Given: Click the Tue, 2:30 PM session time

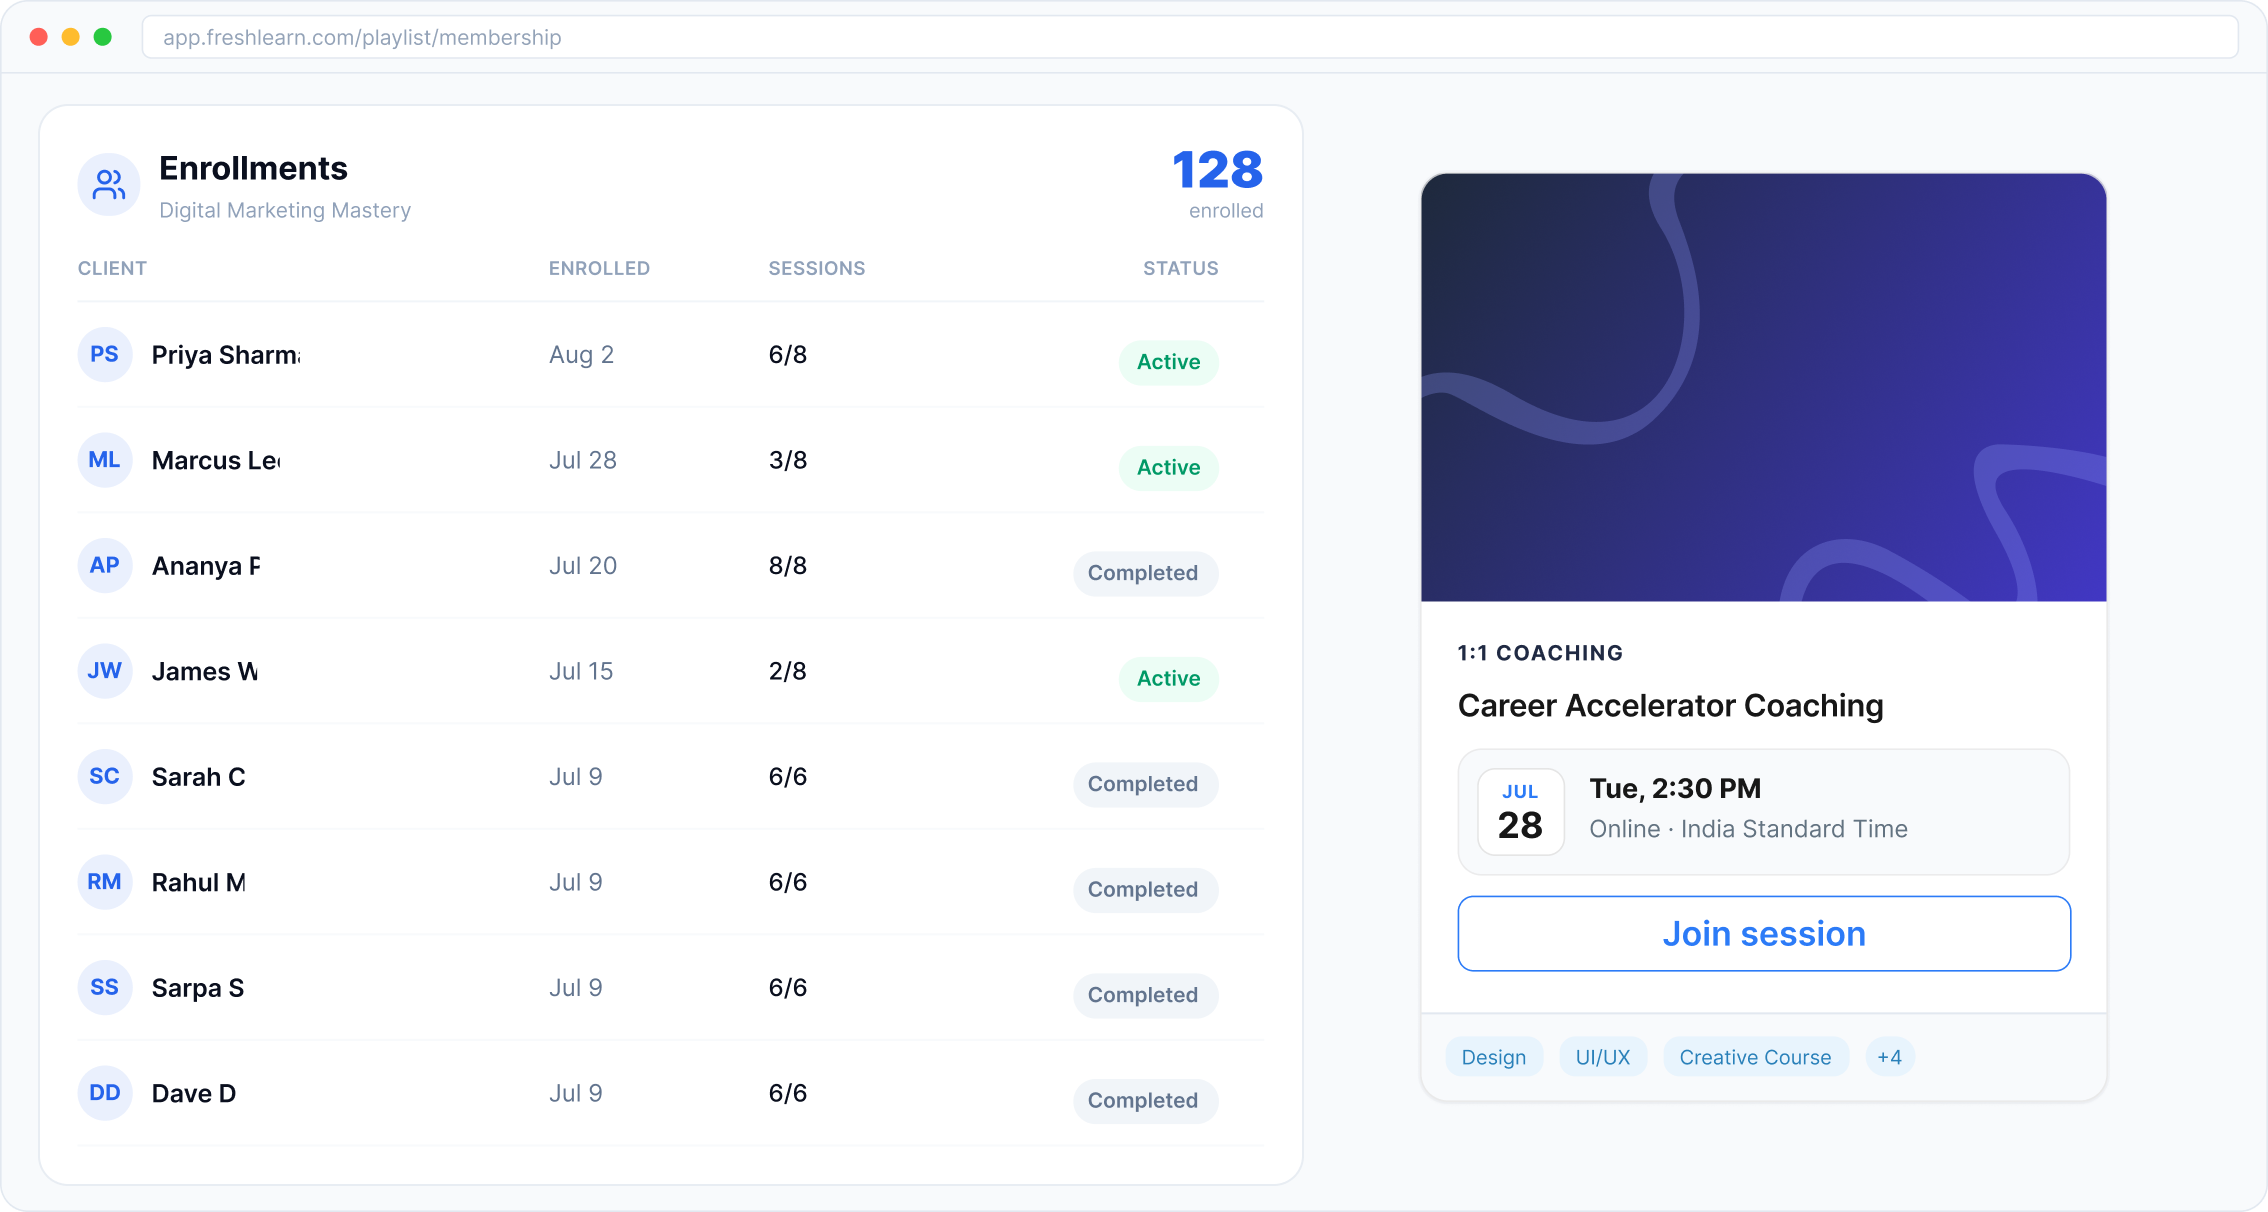Looking at the screenshot, I should 1675,788.
